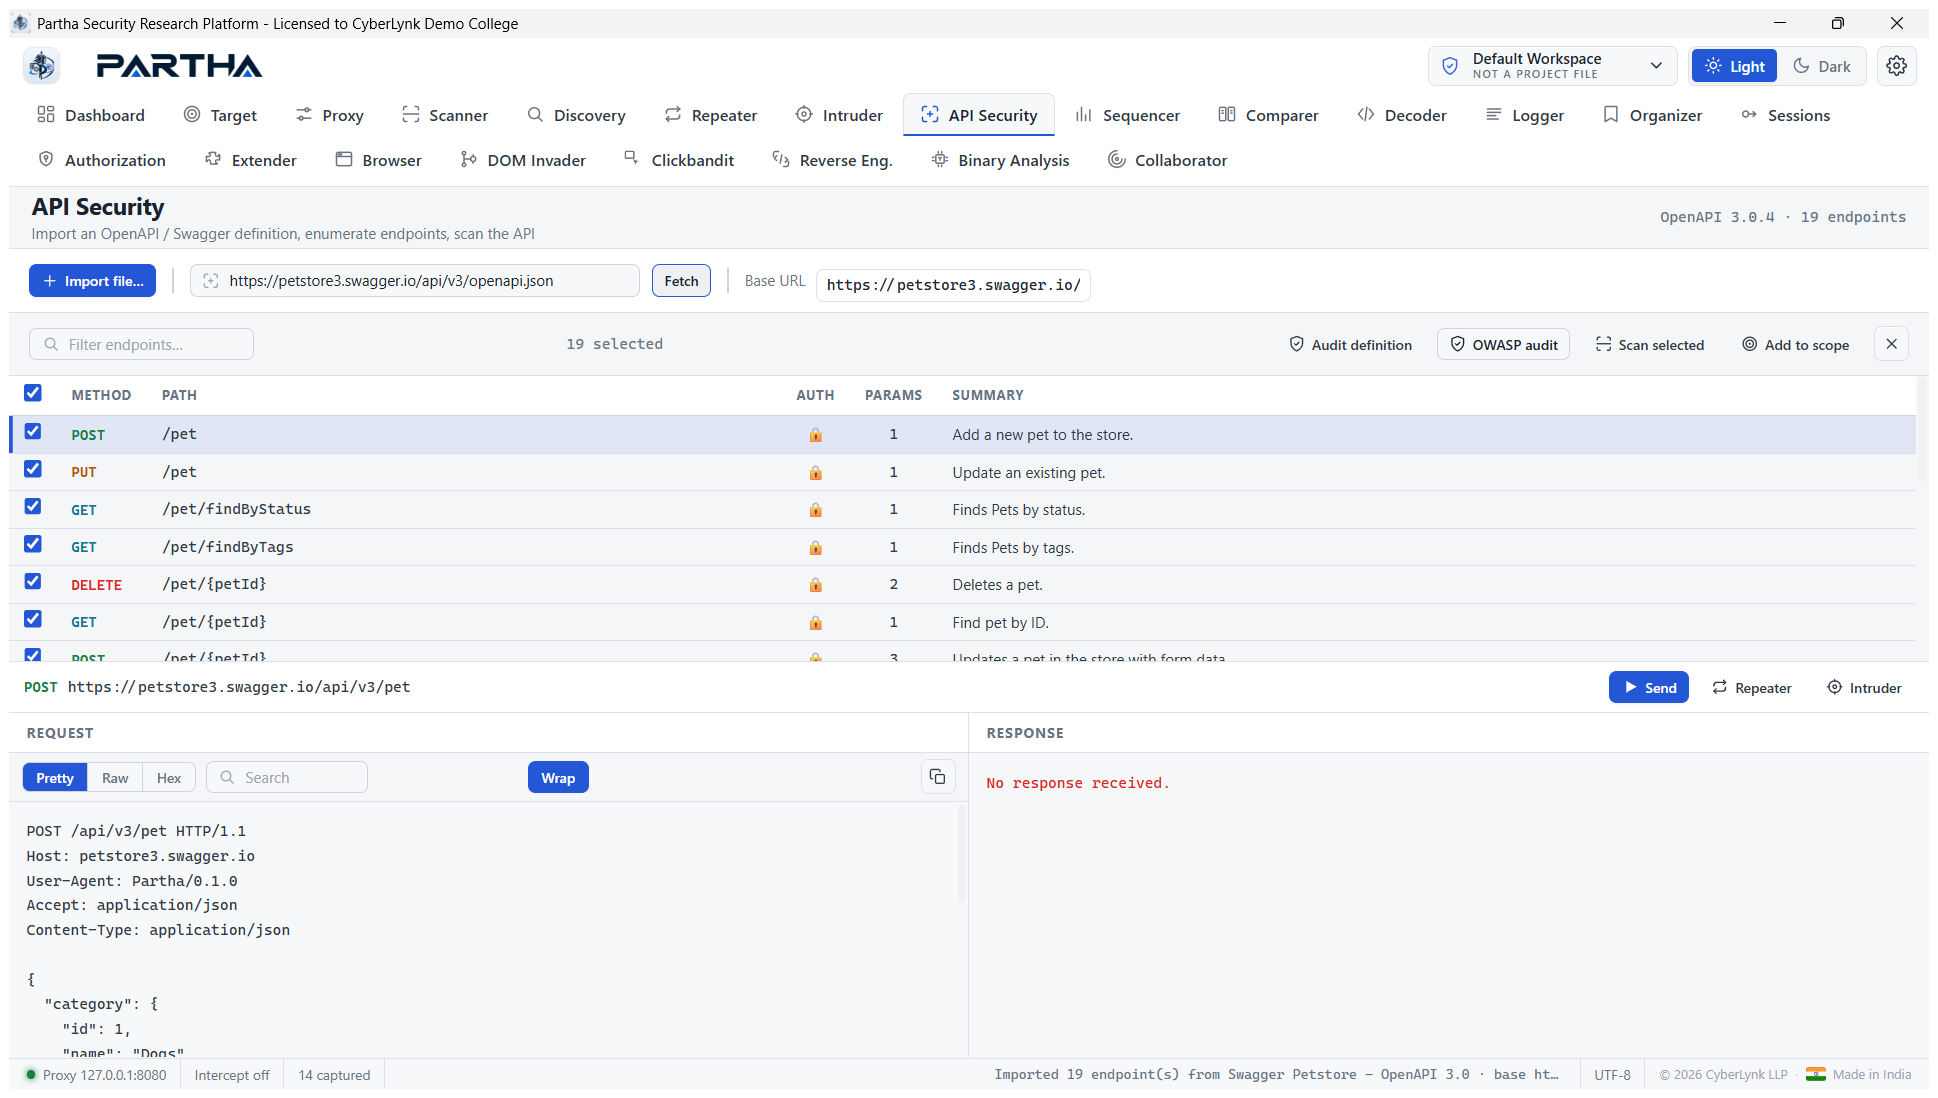Screen dimensions: 1938x1098
Task: Open the DOM Invader tab
Action: click(523, 160)
